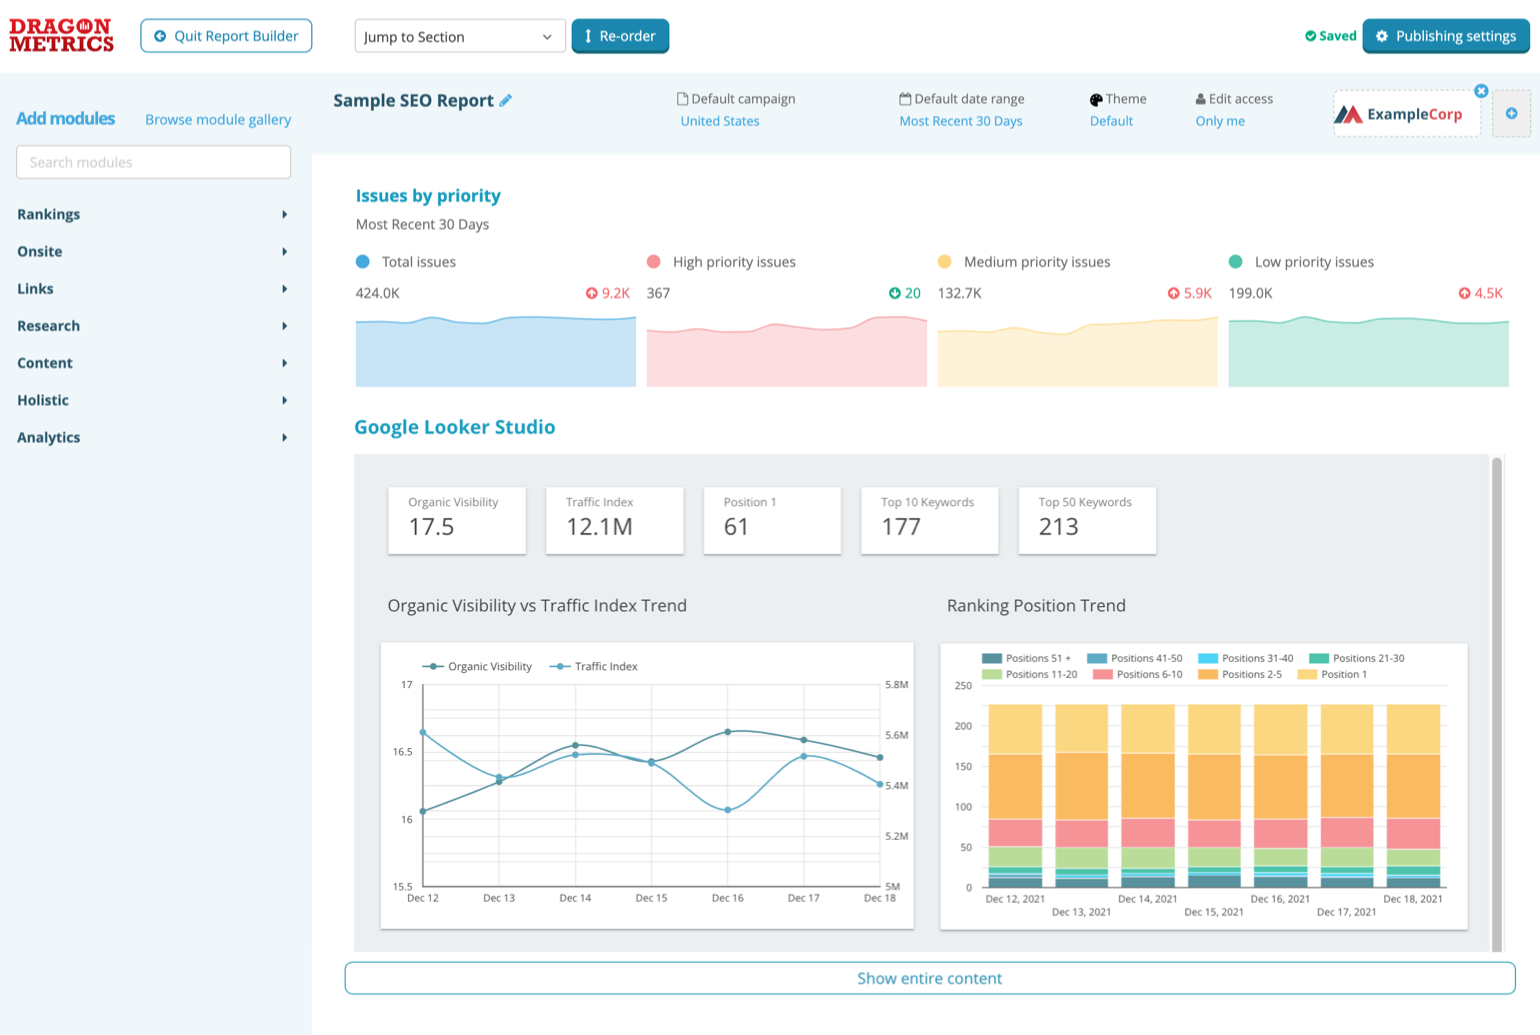Screen dimensions: 1540x1035
Task: Click the Dragon Metrics logo
Action: 60,33
